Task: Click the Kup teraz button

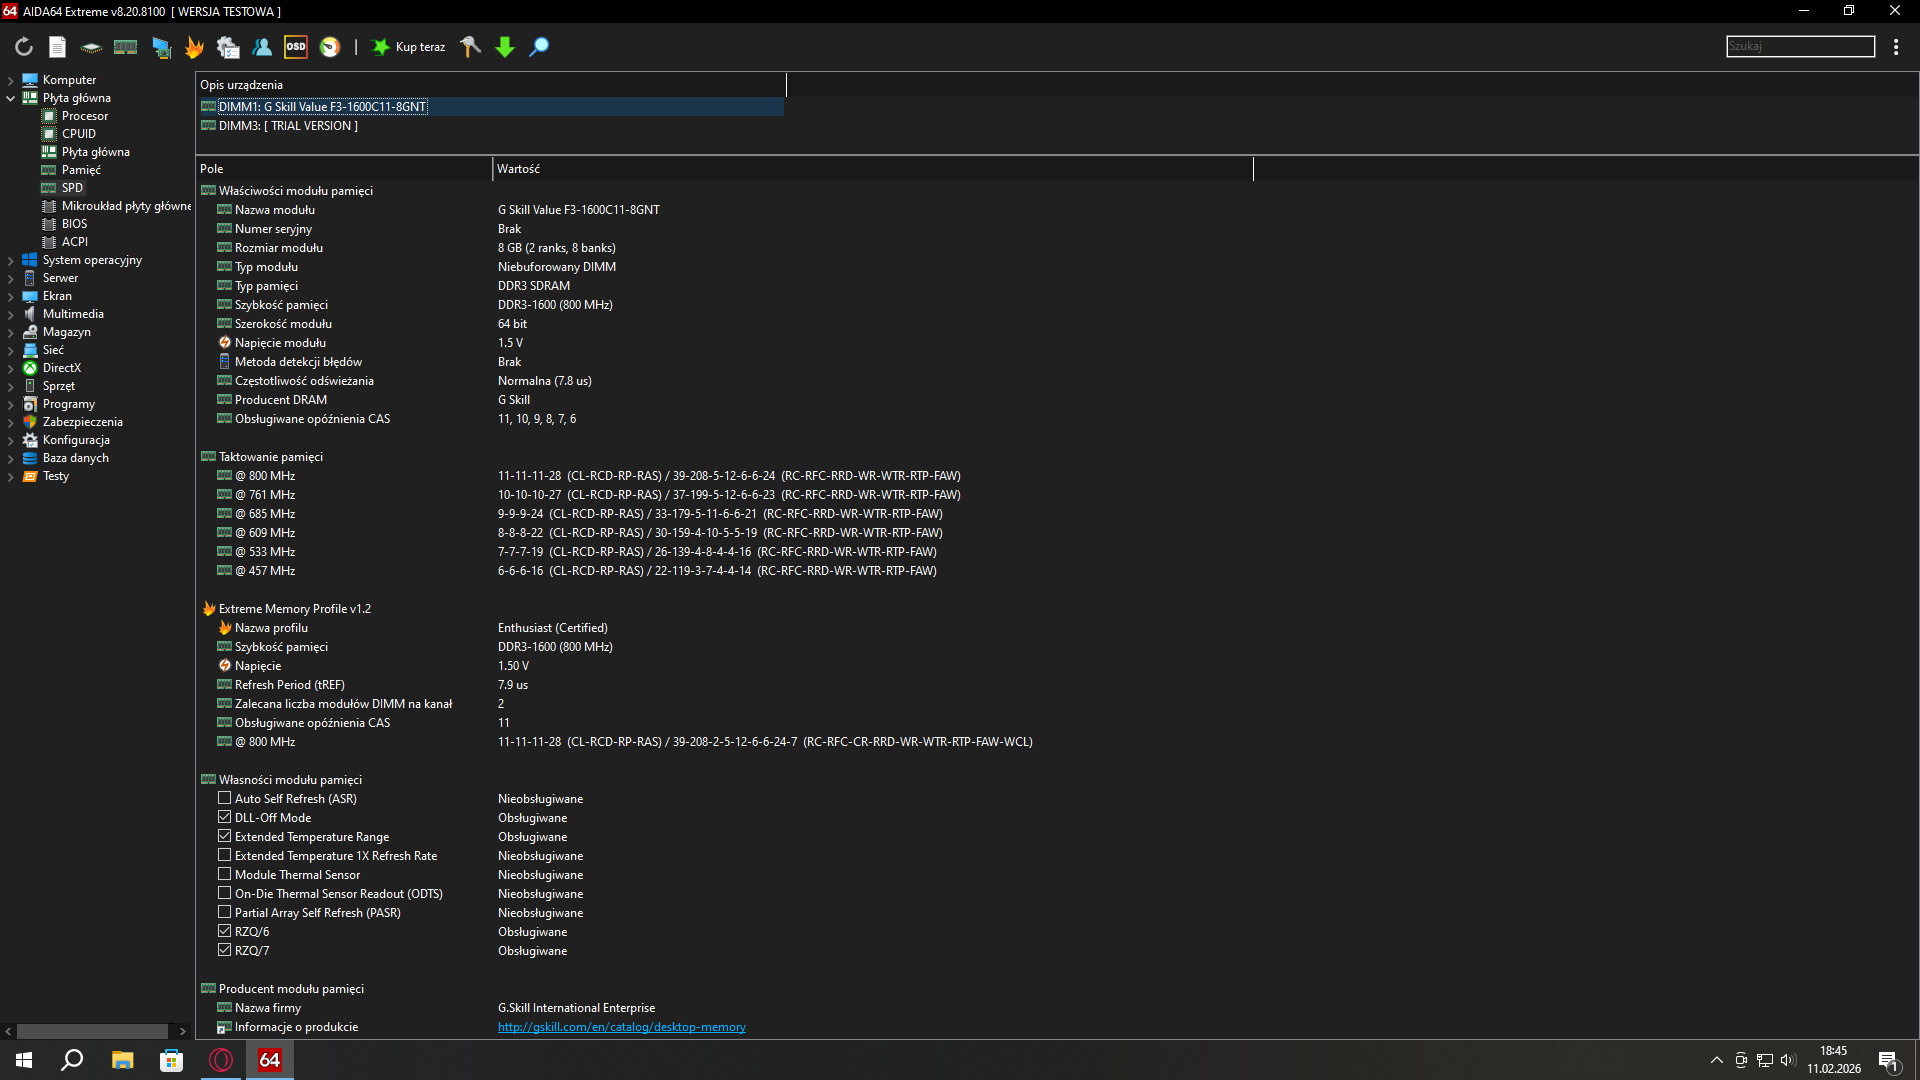Action: [x=408, y=47]
